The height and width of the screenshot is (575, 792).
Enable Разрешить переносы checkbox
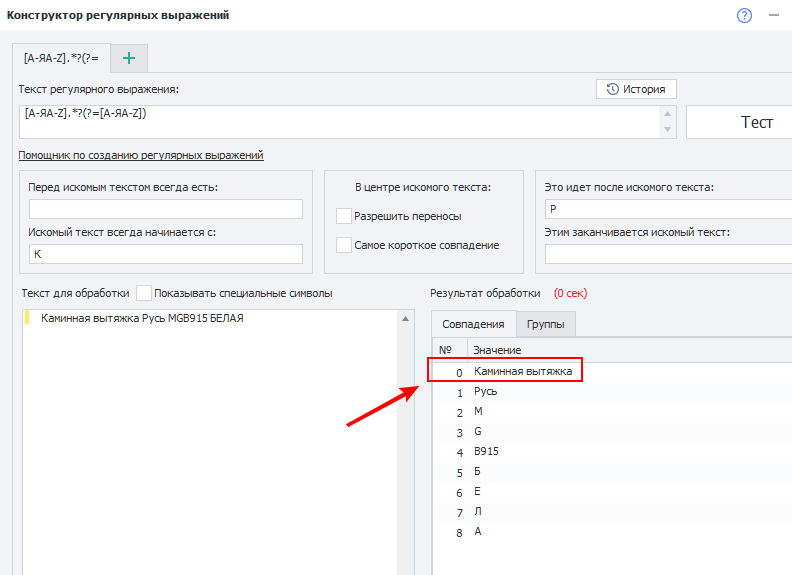pos(344,216)
